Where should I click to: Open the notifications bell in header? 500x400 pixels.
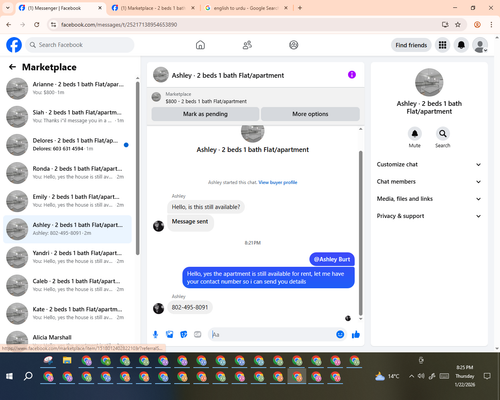tap(461, 45)
